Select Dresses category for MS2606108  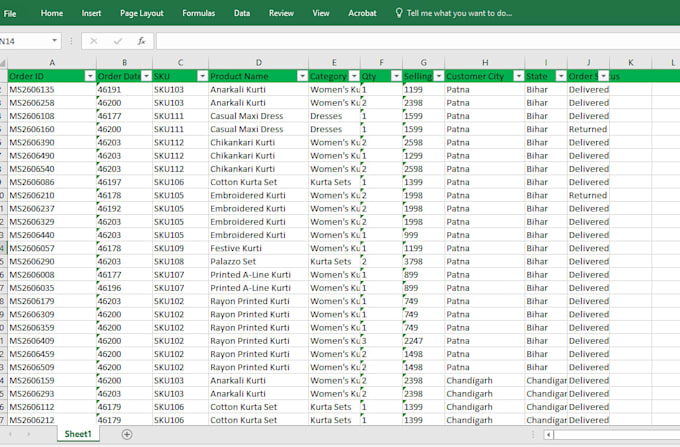tap(334, 116)
